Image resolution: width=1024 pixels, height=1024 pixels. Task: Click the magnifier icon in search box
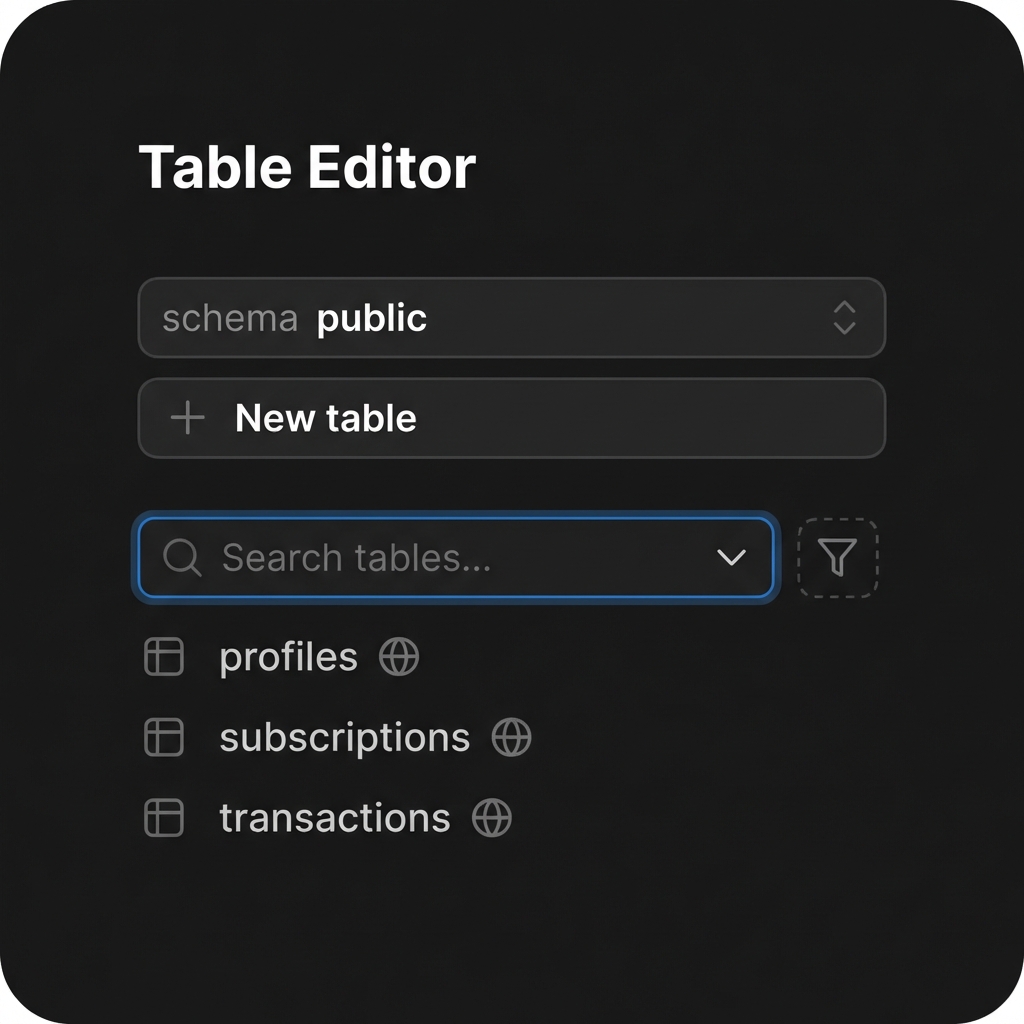pyautogui.click(x=182, y=558)
